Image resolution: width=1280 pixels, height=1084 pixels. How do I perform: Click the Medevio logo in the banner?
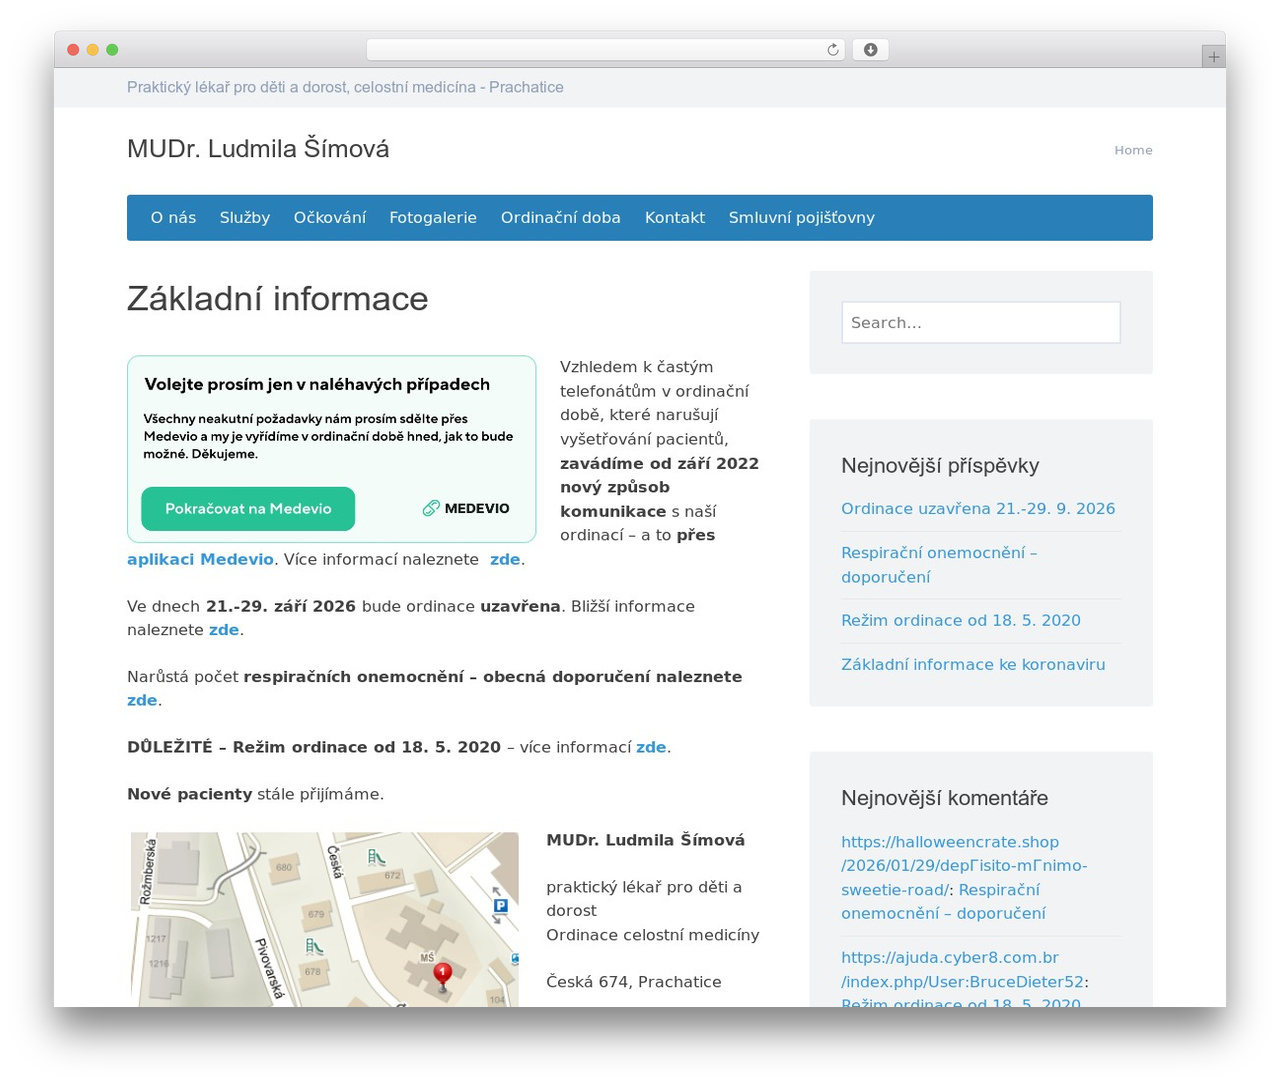coord(466,508)
